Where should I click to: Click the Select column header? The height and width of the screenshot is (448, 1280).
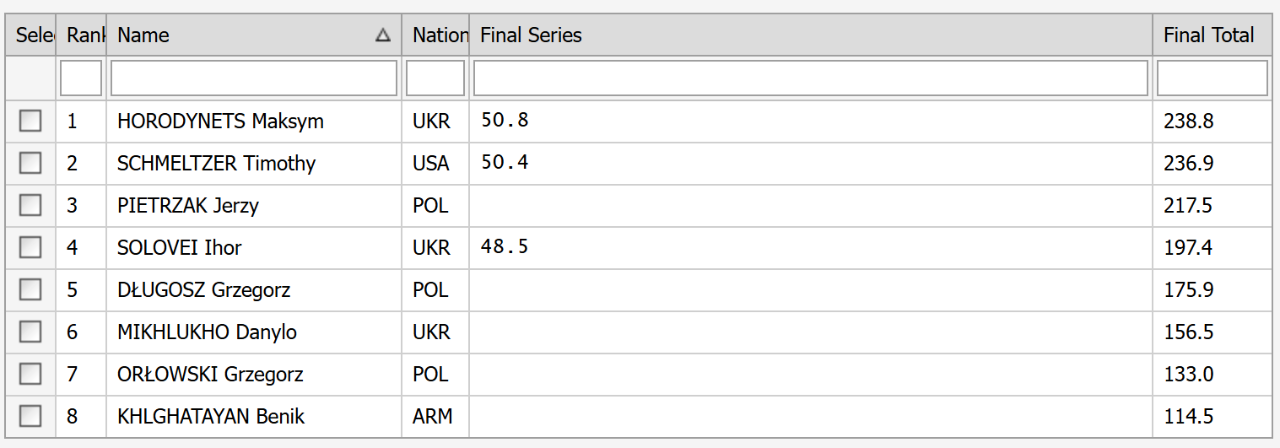pyautogui.click(x=31, y=36)
